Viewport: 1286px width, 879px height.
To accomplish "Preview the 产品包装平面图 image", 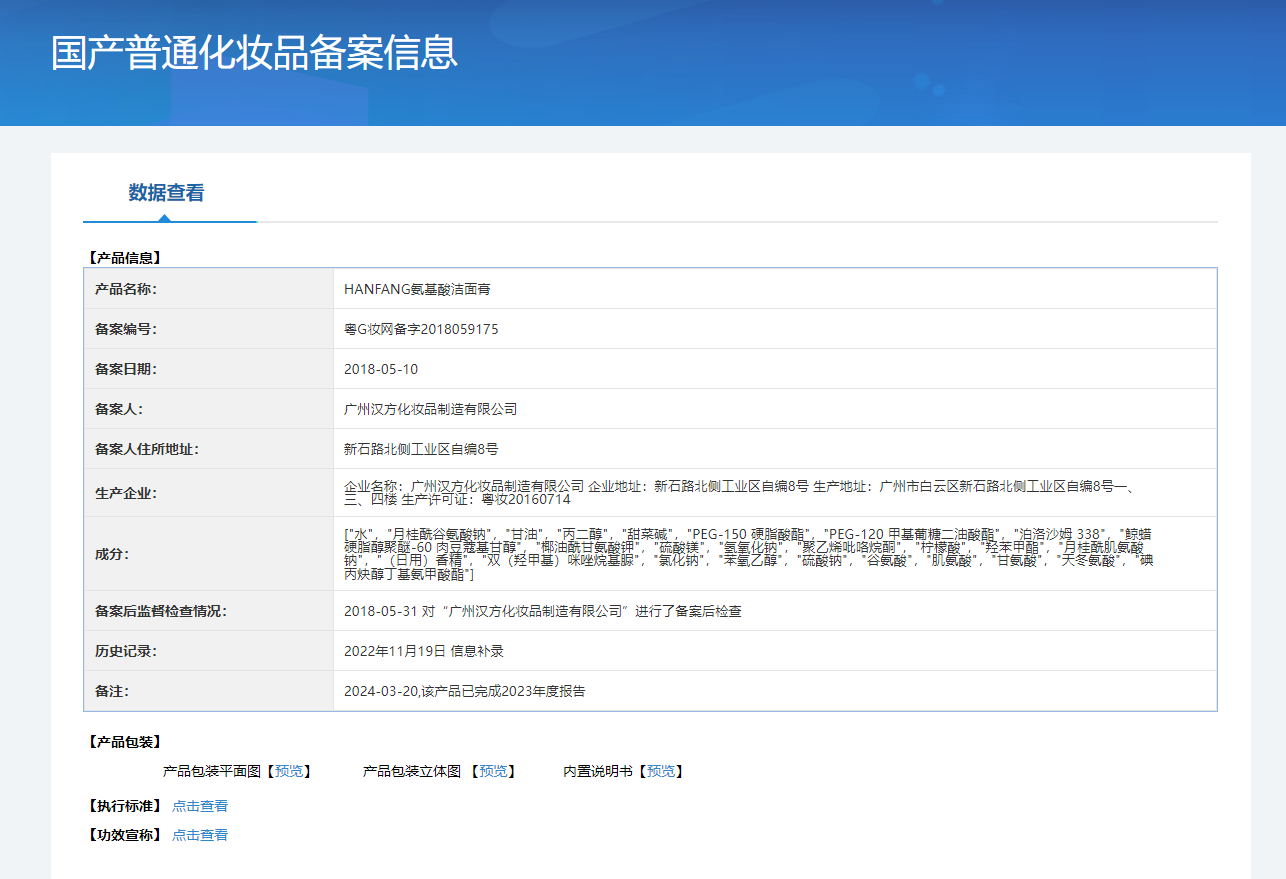I will click(x=289, y=771).
